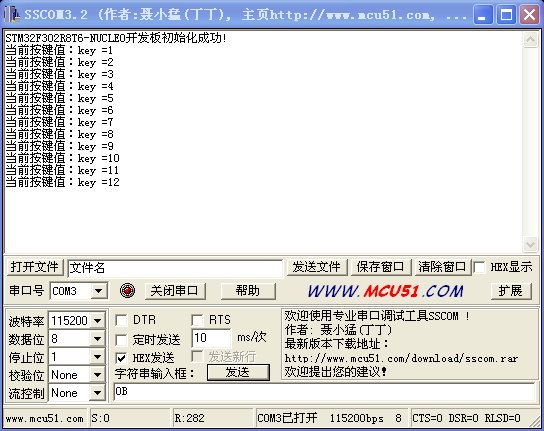The image size is (544, 431).
Task: Click the line reading key =6
Action: (59, 110)
